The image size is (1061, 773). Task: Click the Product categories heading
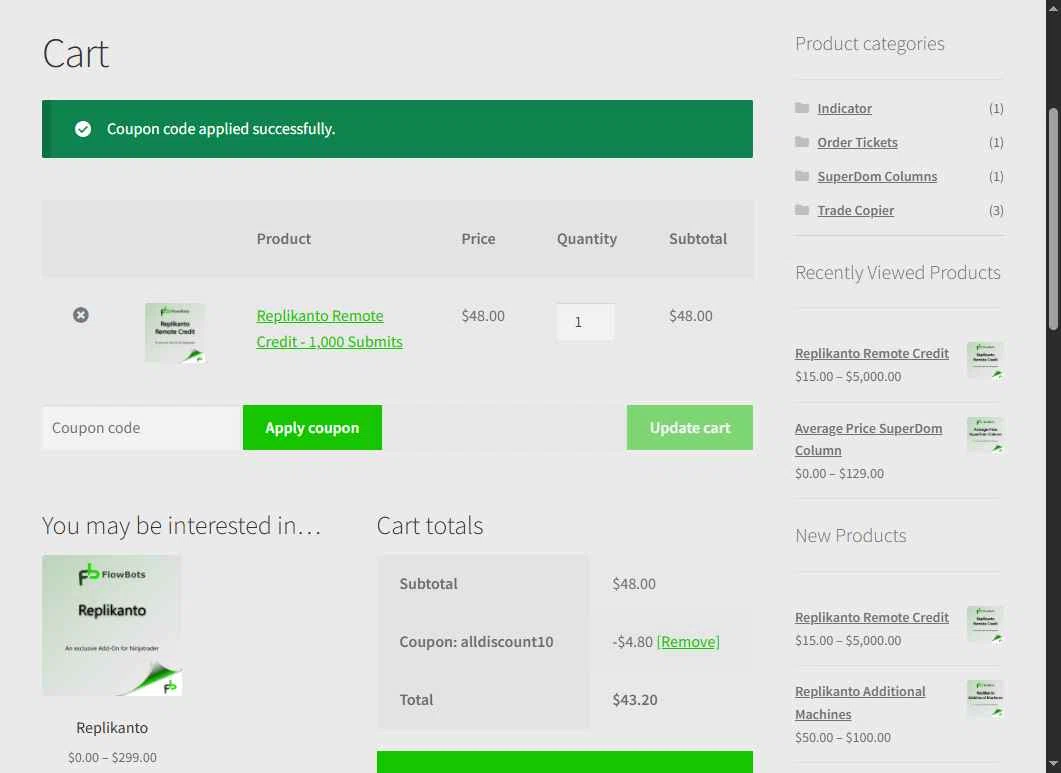pos(870,43)
